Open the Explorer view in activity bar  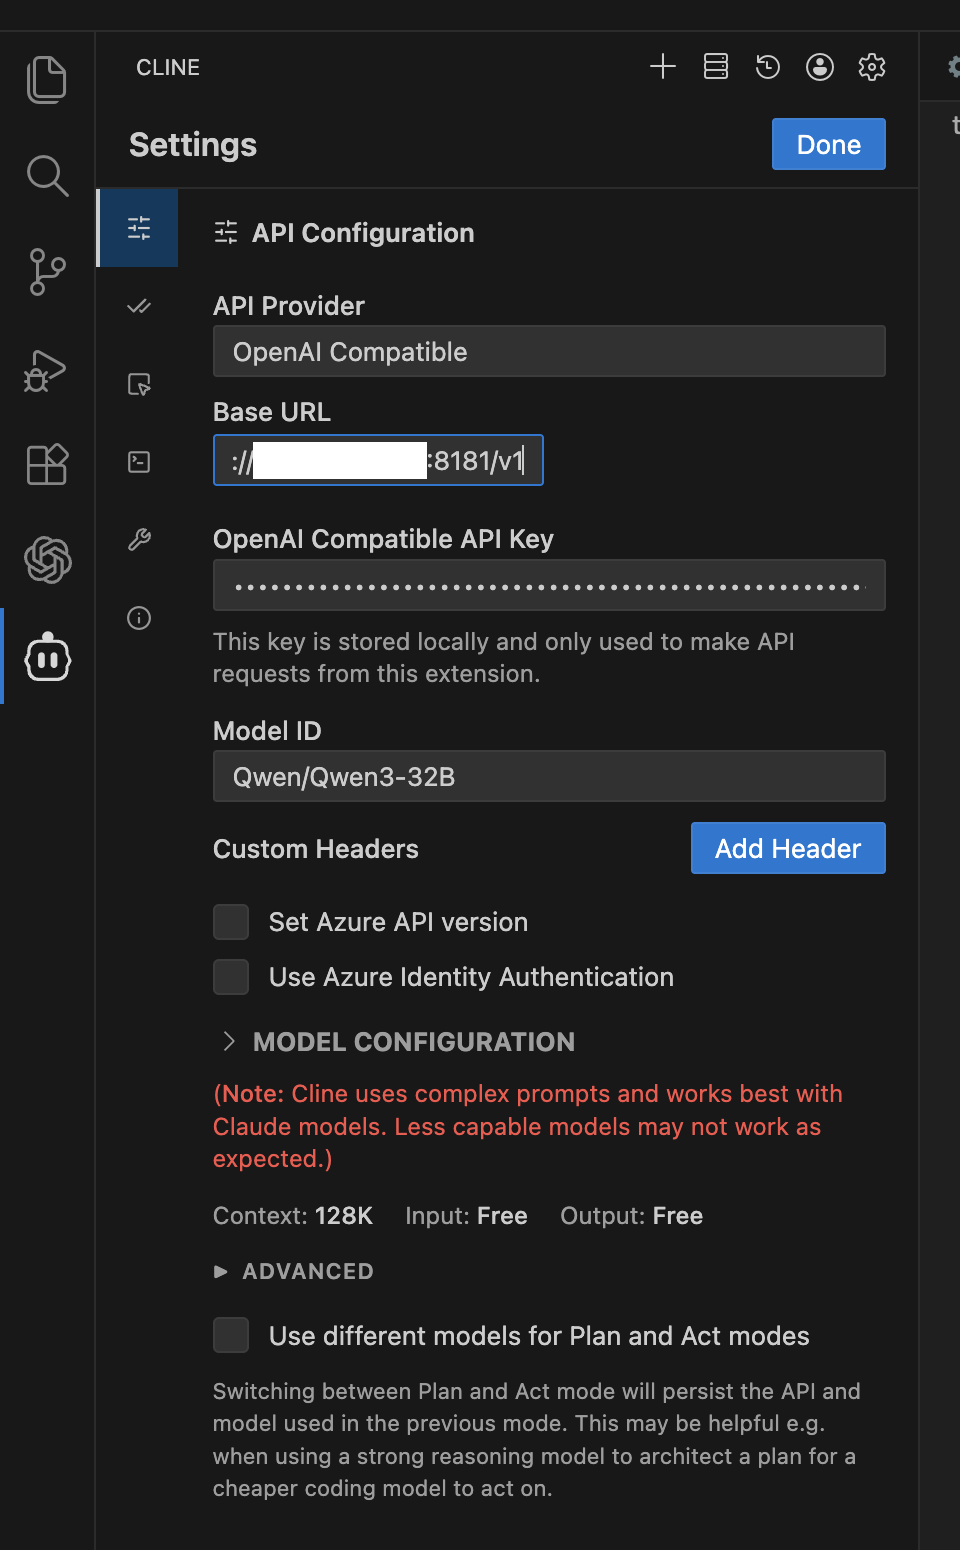click(x=47, y=80)
